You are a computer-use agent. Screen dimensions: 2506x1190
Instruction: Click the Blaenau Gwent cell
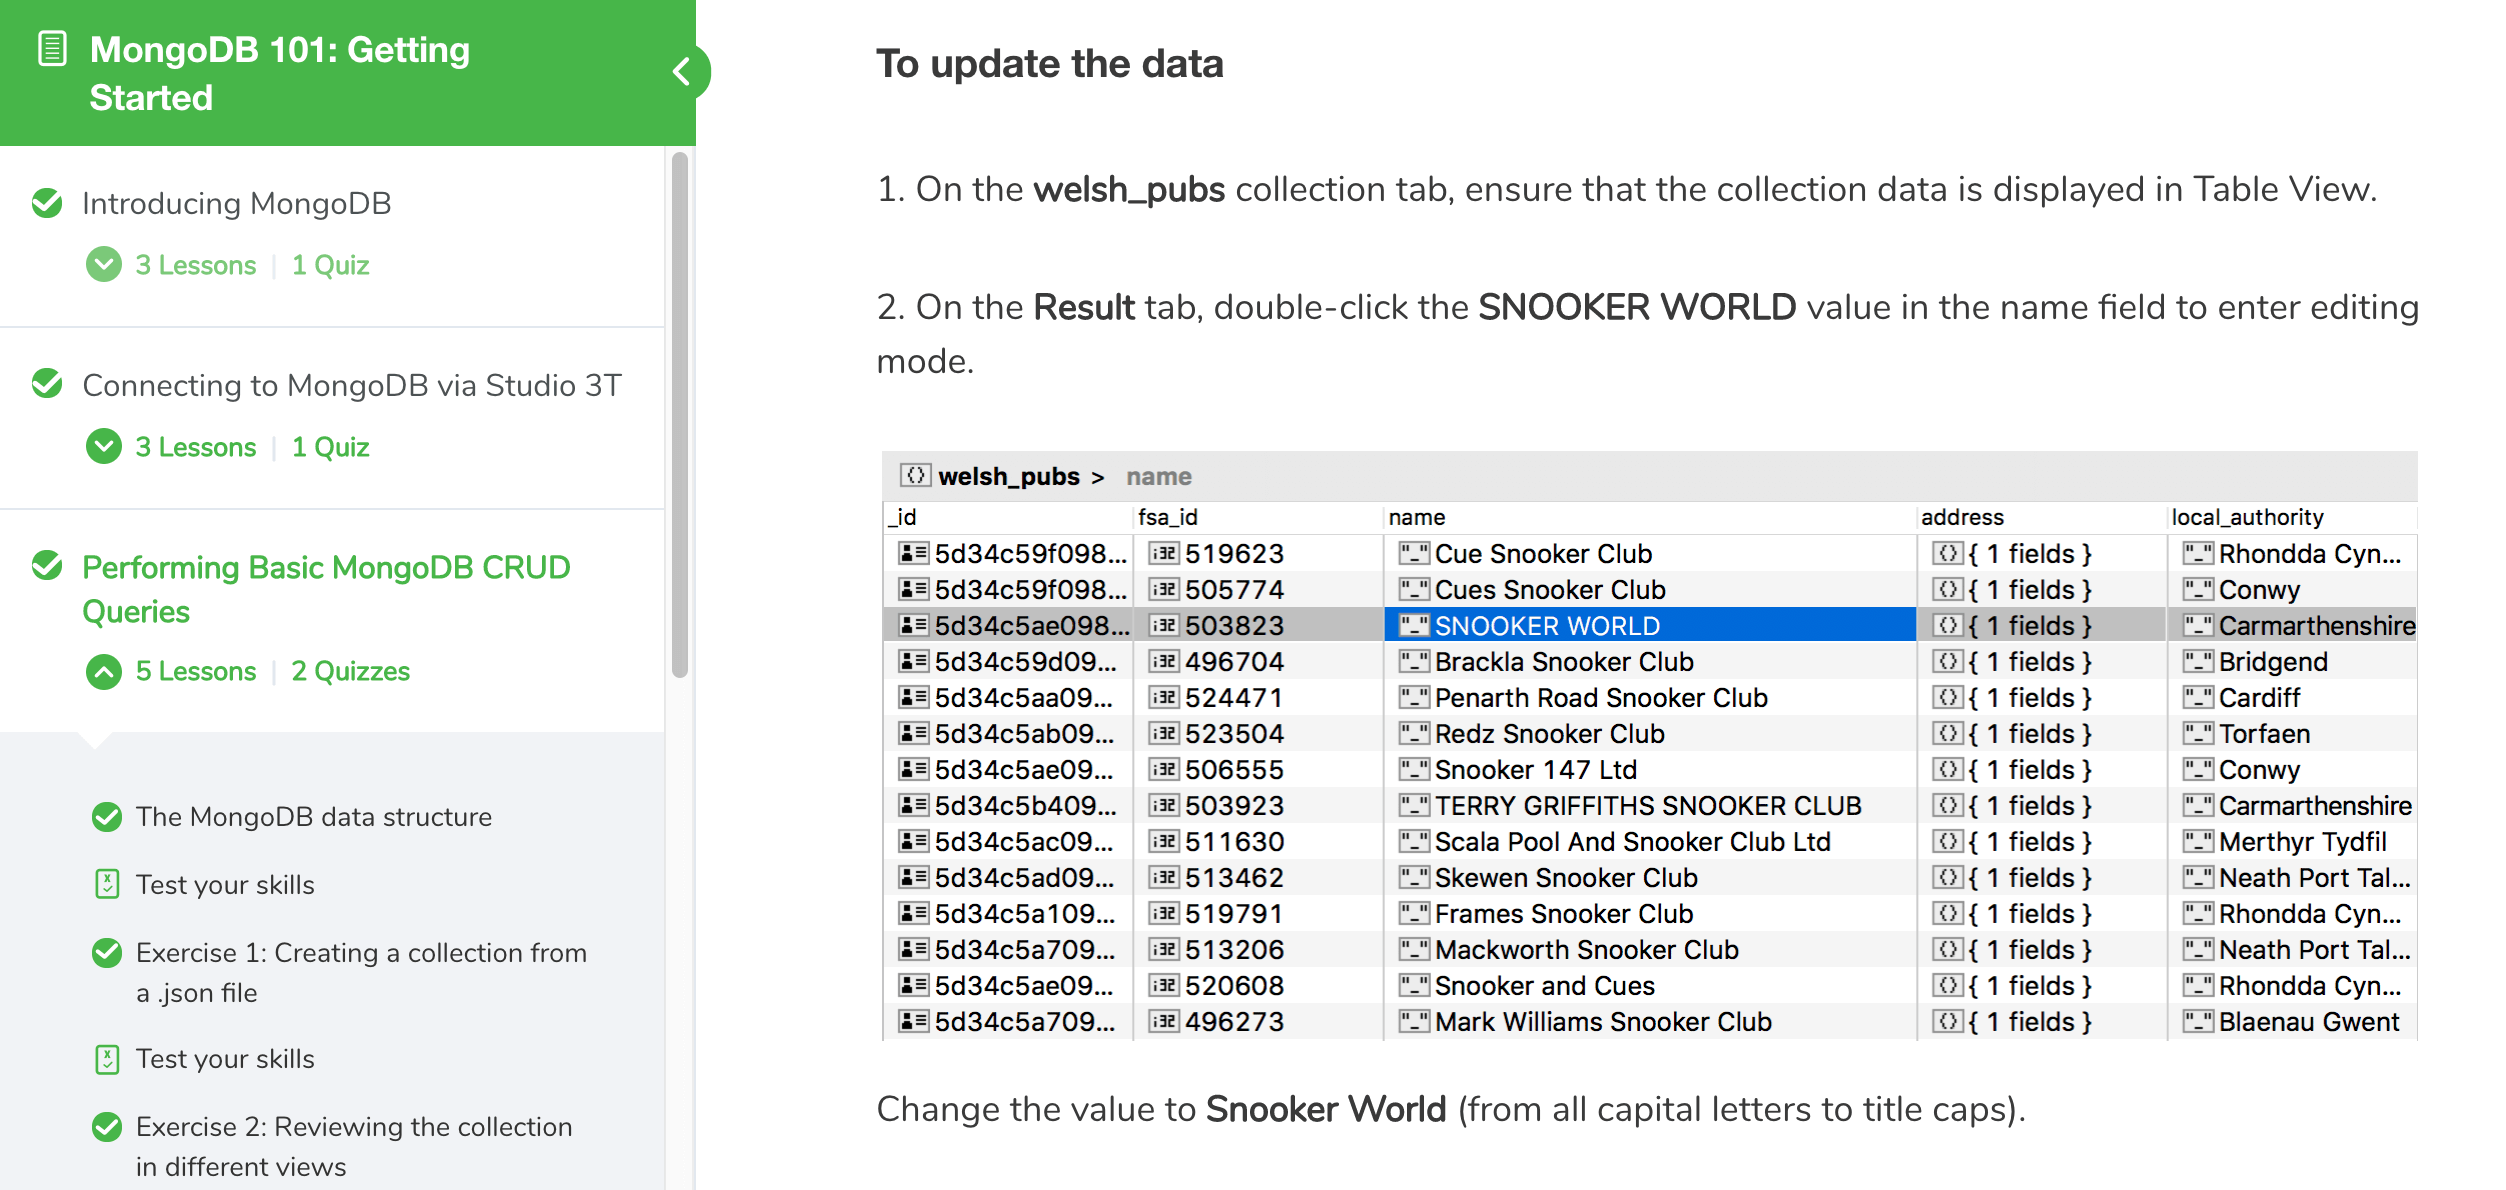(x=2292, y=1021)
